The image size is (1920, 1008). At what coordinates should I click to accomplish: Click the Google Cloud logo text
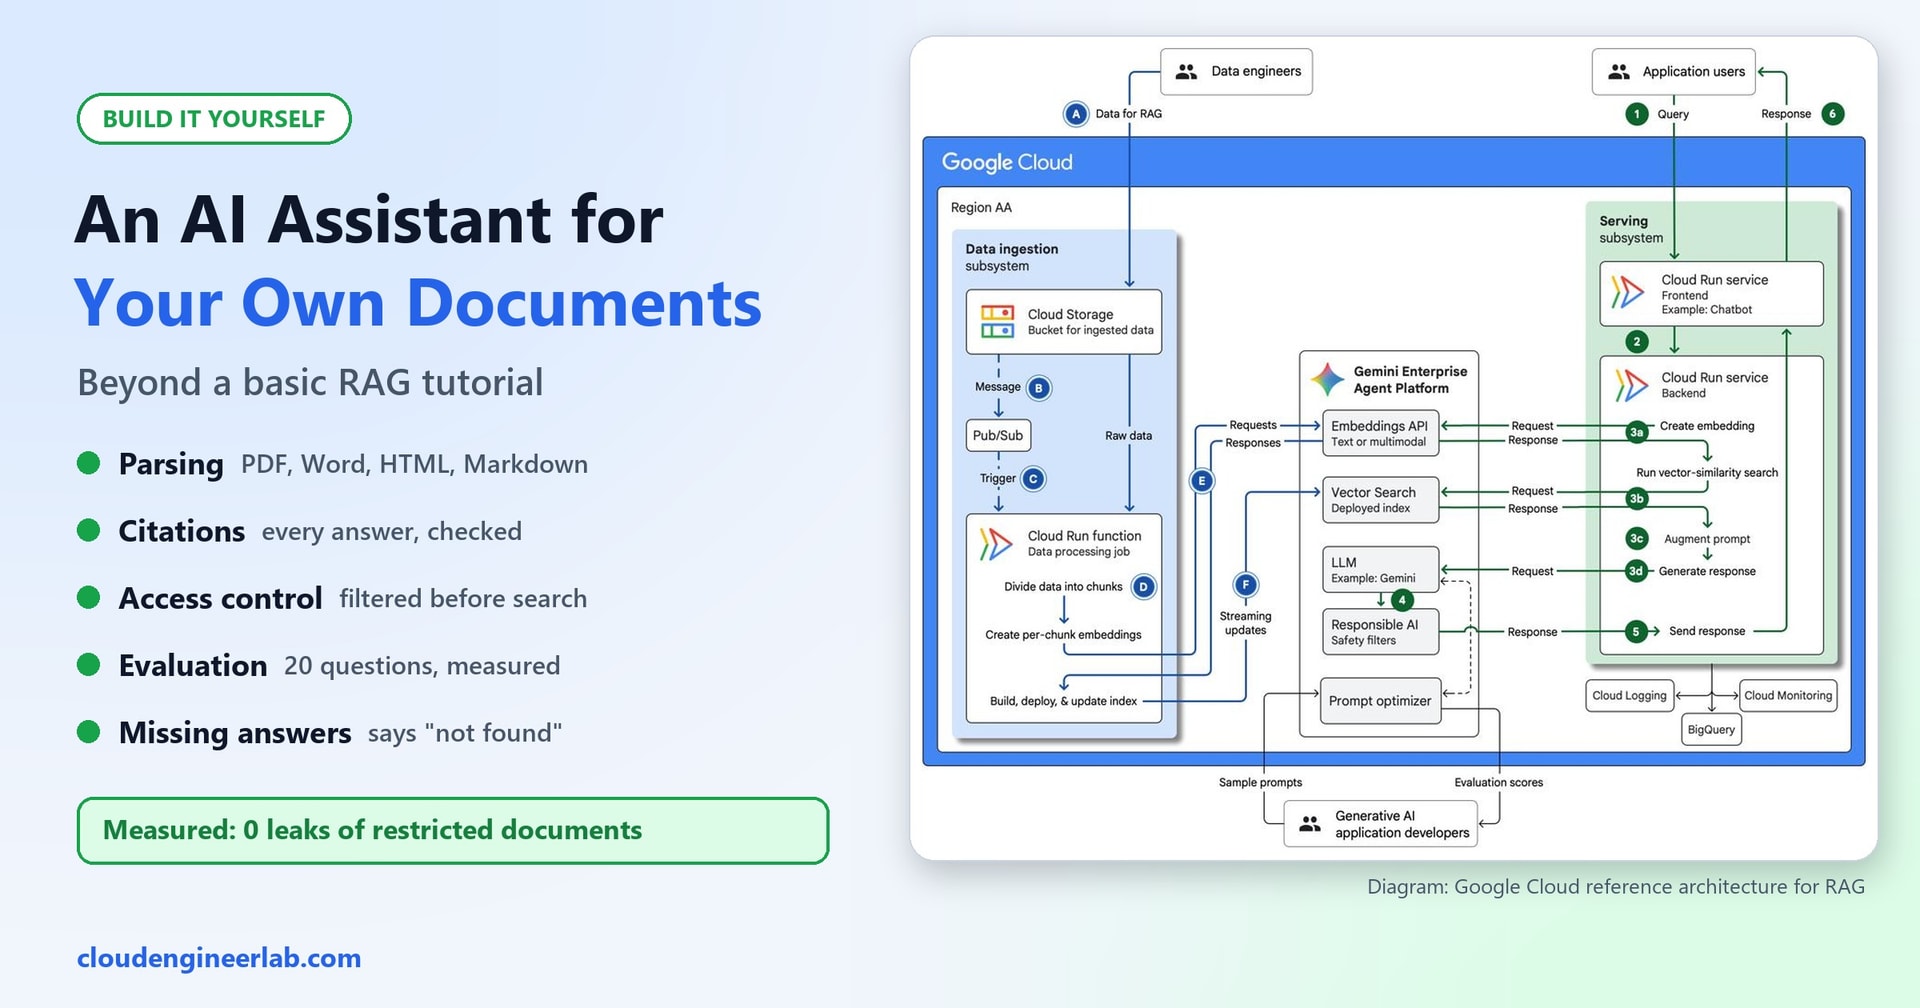point(1007,162)
